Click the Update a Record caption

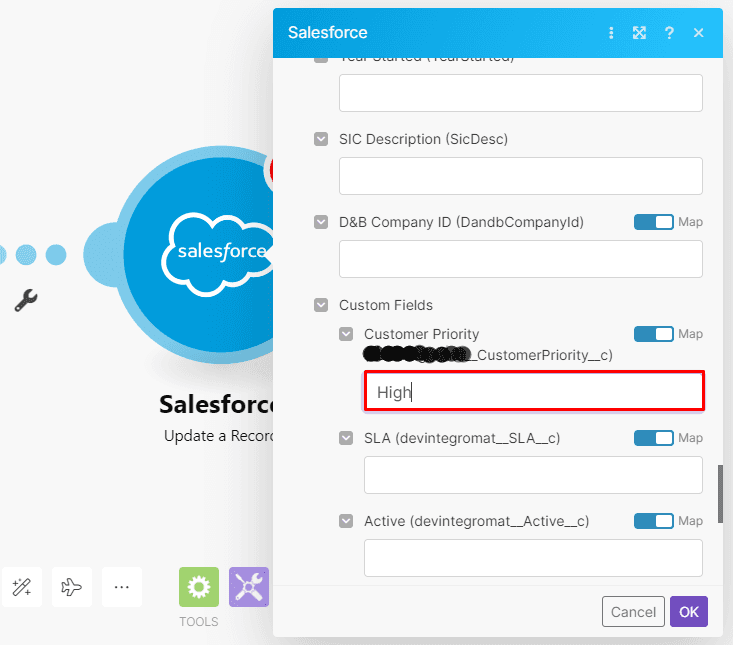click(219, 436)
